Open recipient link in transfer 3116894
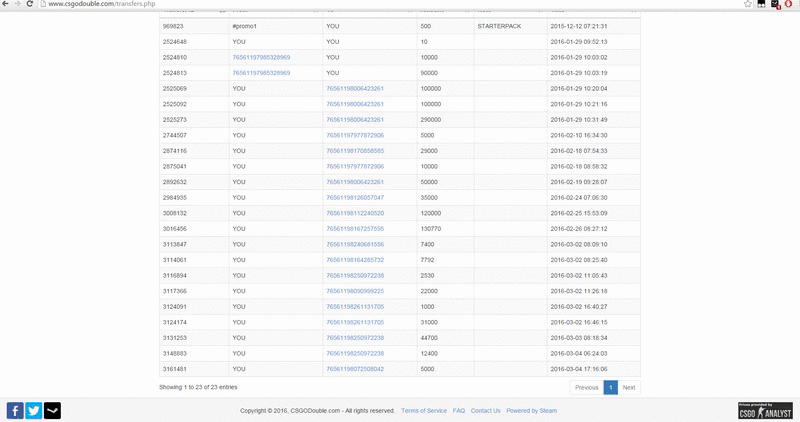800x422 pixels. (355, 276)
